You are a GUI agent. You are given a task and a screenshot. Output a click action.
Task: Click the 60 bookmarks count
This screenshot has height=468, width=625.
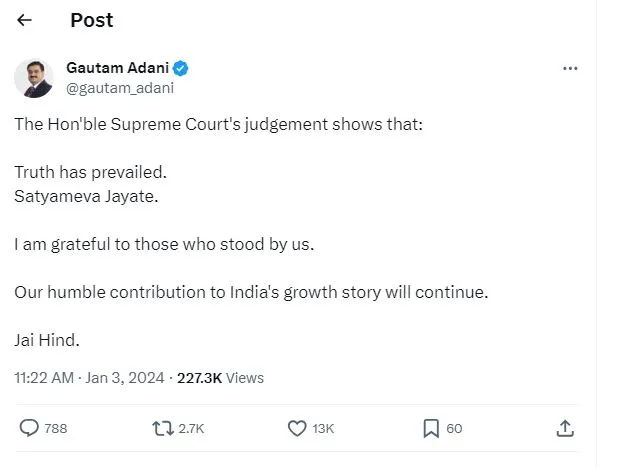tap(454, 429)
